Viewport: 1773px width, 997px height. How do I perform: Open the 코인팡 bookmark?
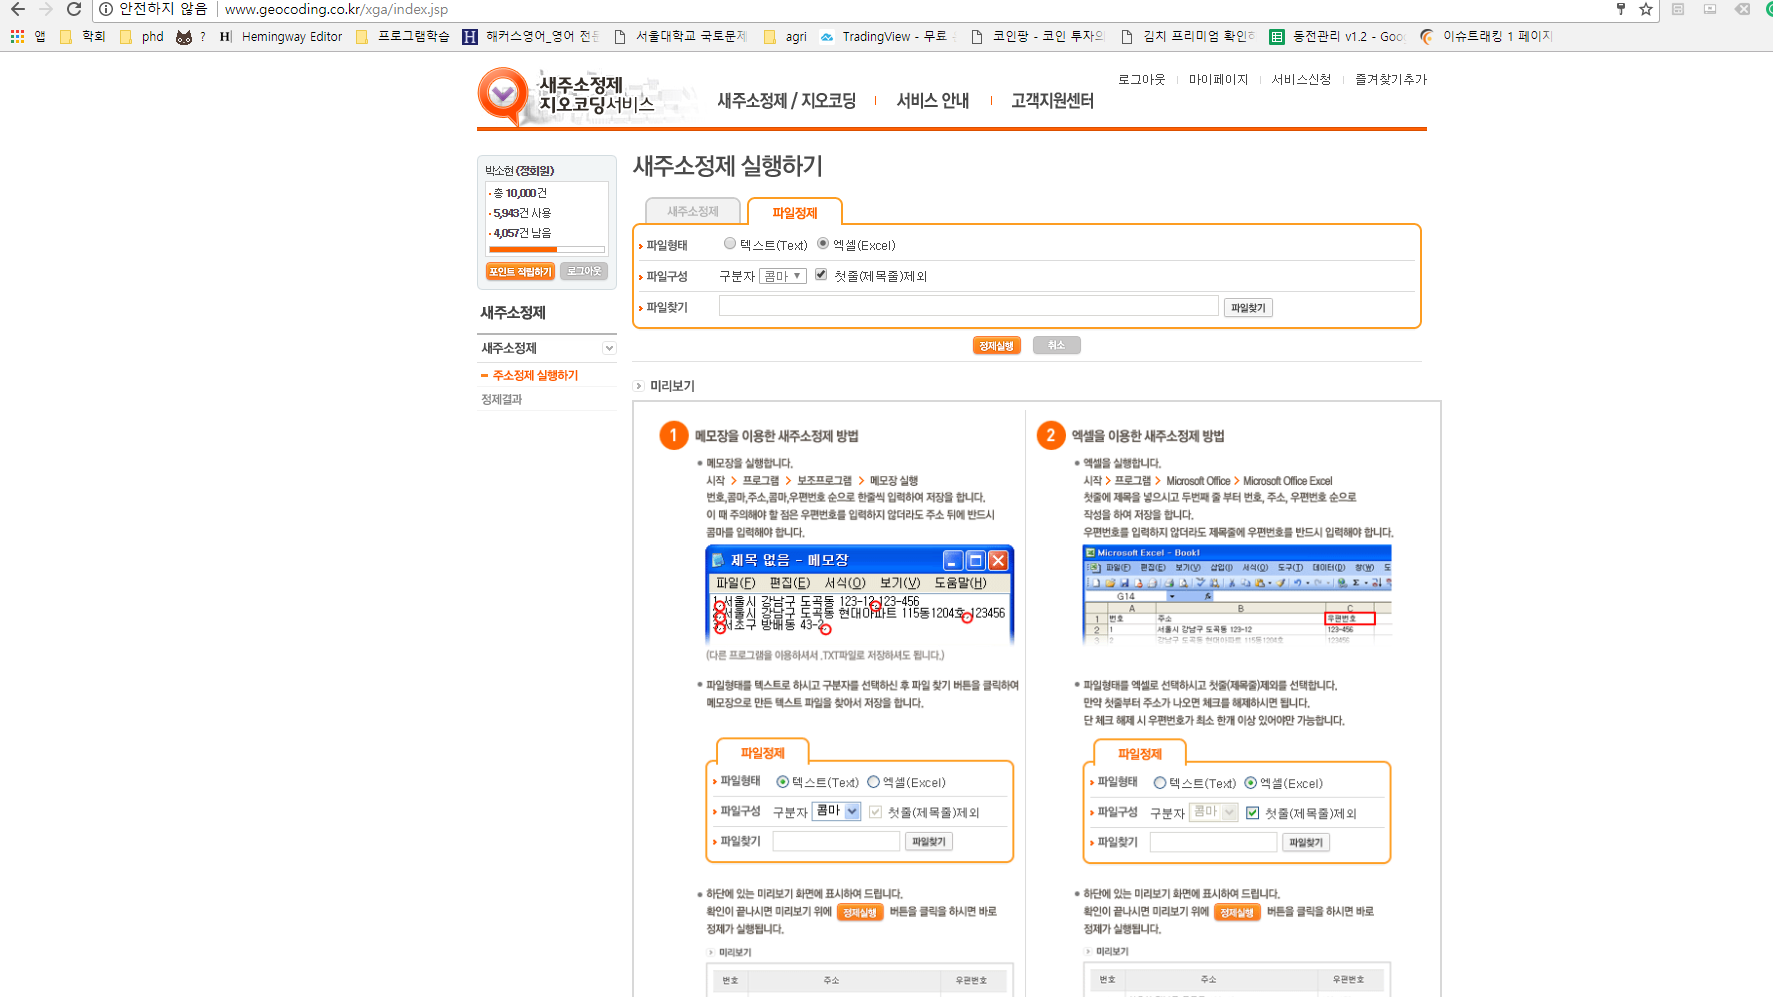[x=1037, y=36]
